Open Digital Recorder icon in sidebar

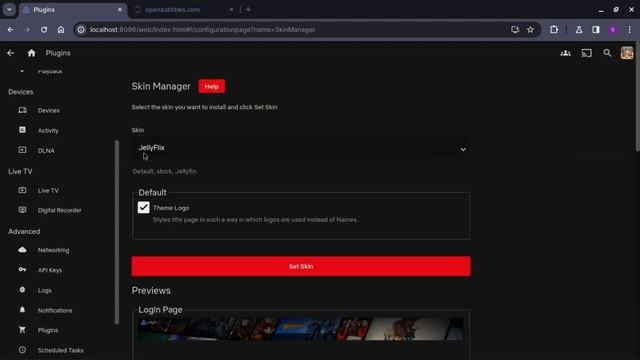coord(22,210)
